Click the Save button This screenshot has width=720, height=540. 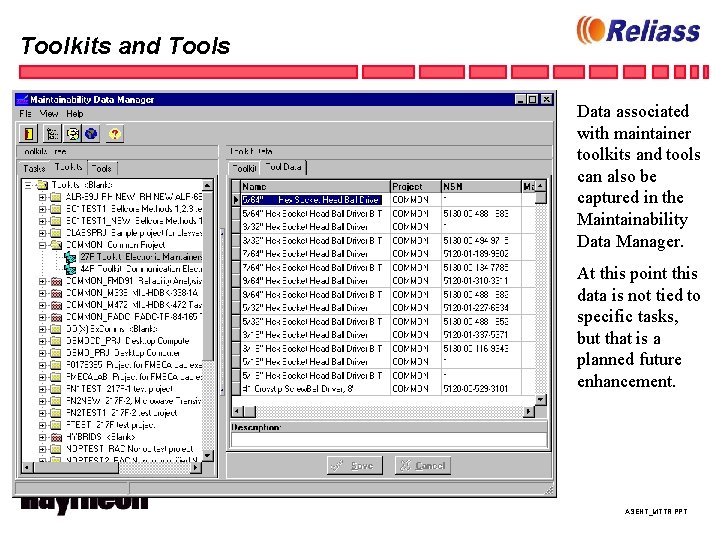[x=354, y=466]
